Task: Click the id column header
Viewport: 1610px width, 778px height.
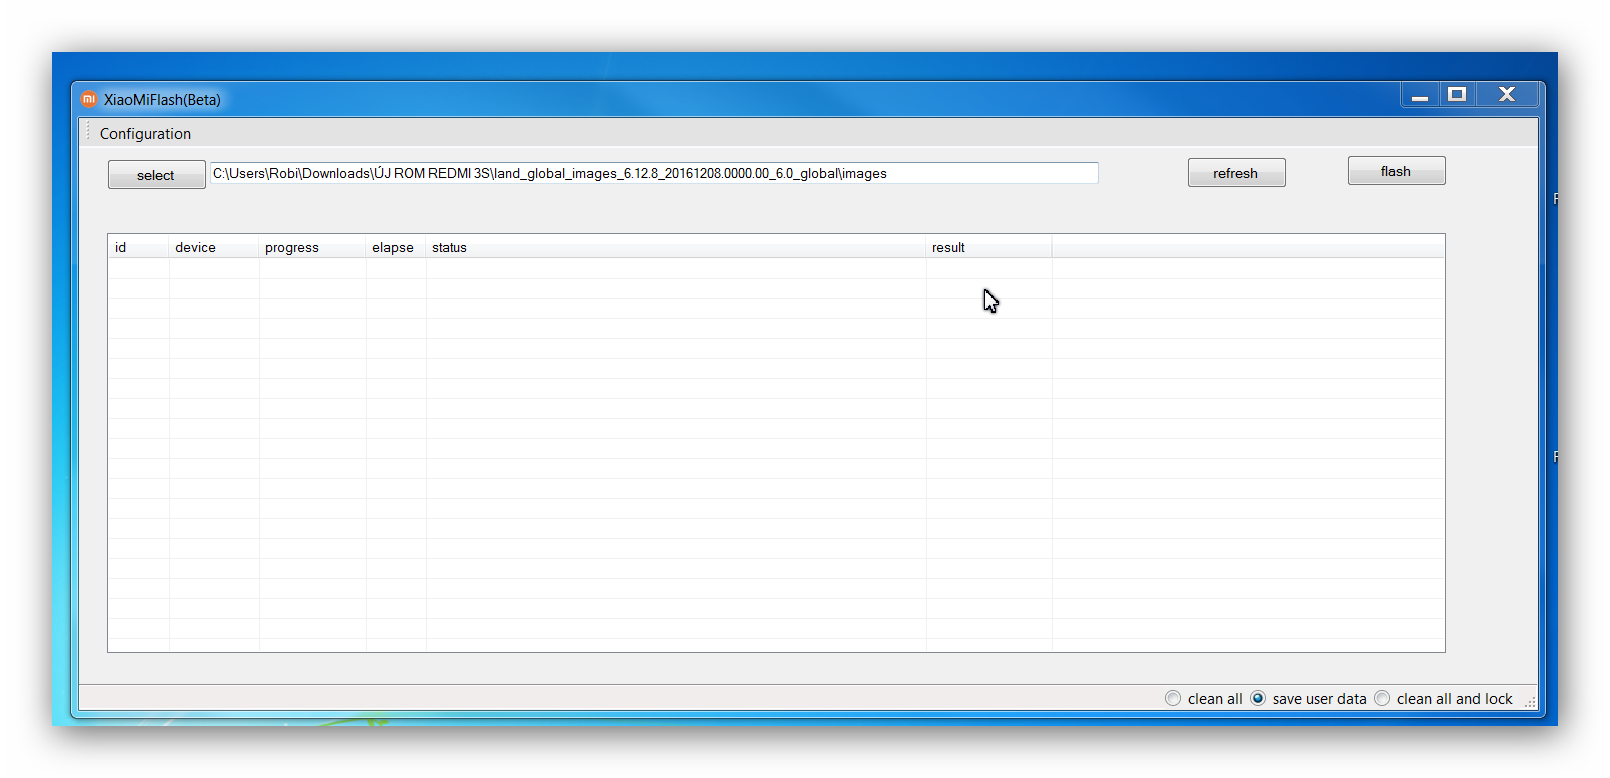Action: pos(139,247)
